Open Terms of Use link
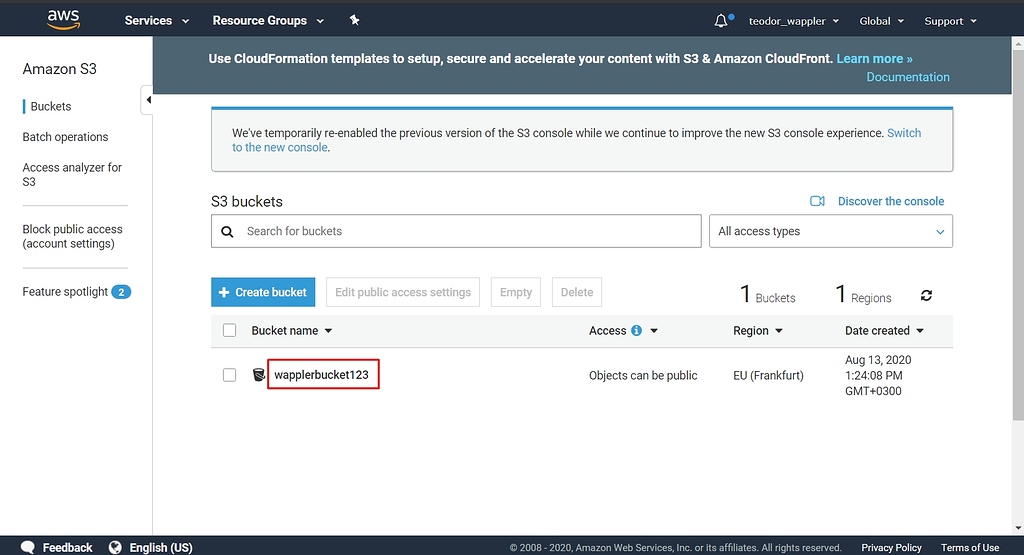The height and width of the screenshot is (555, 1024). point(970,548)
